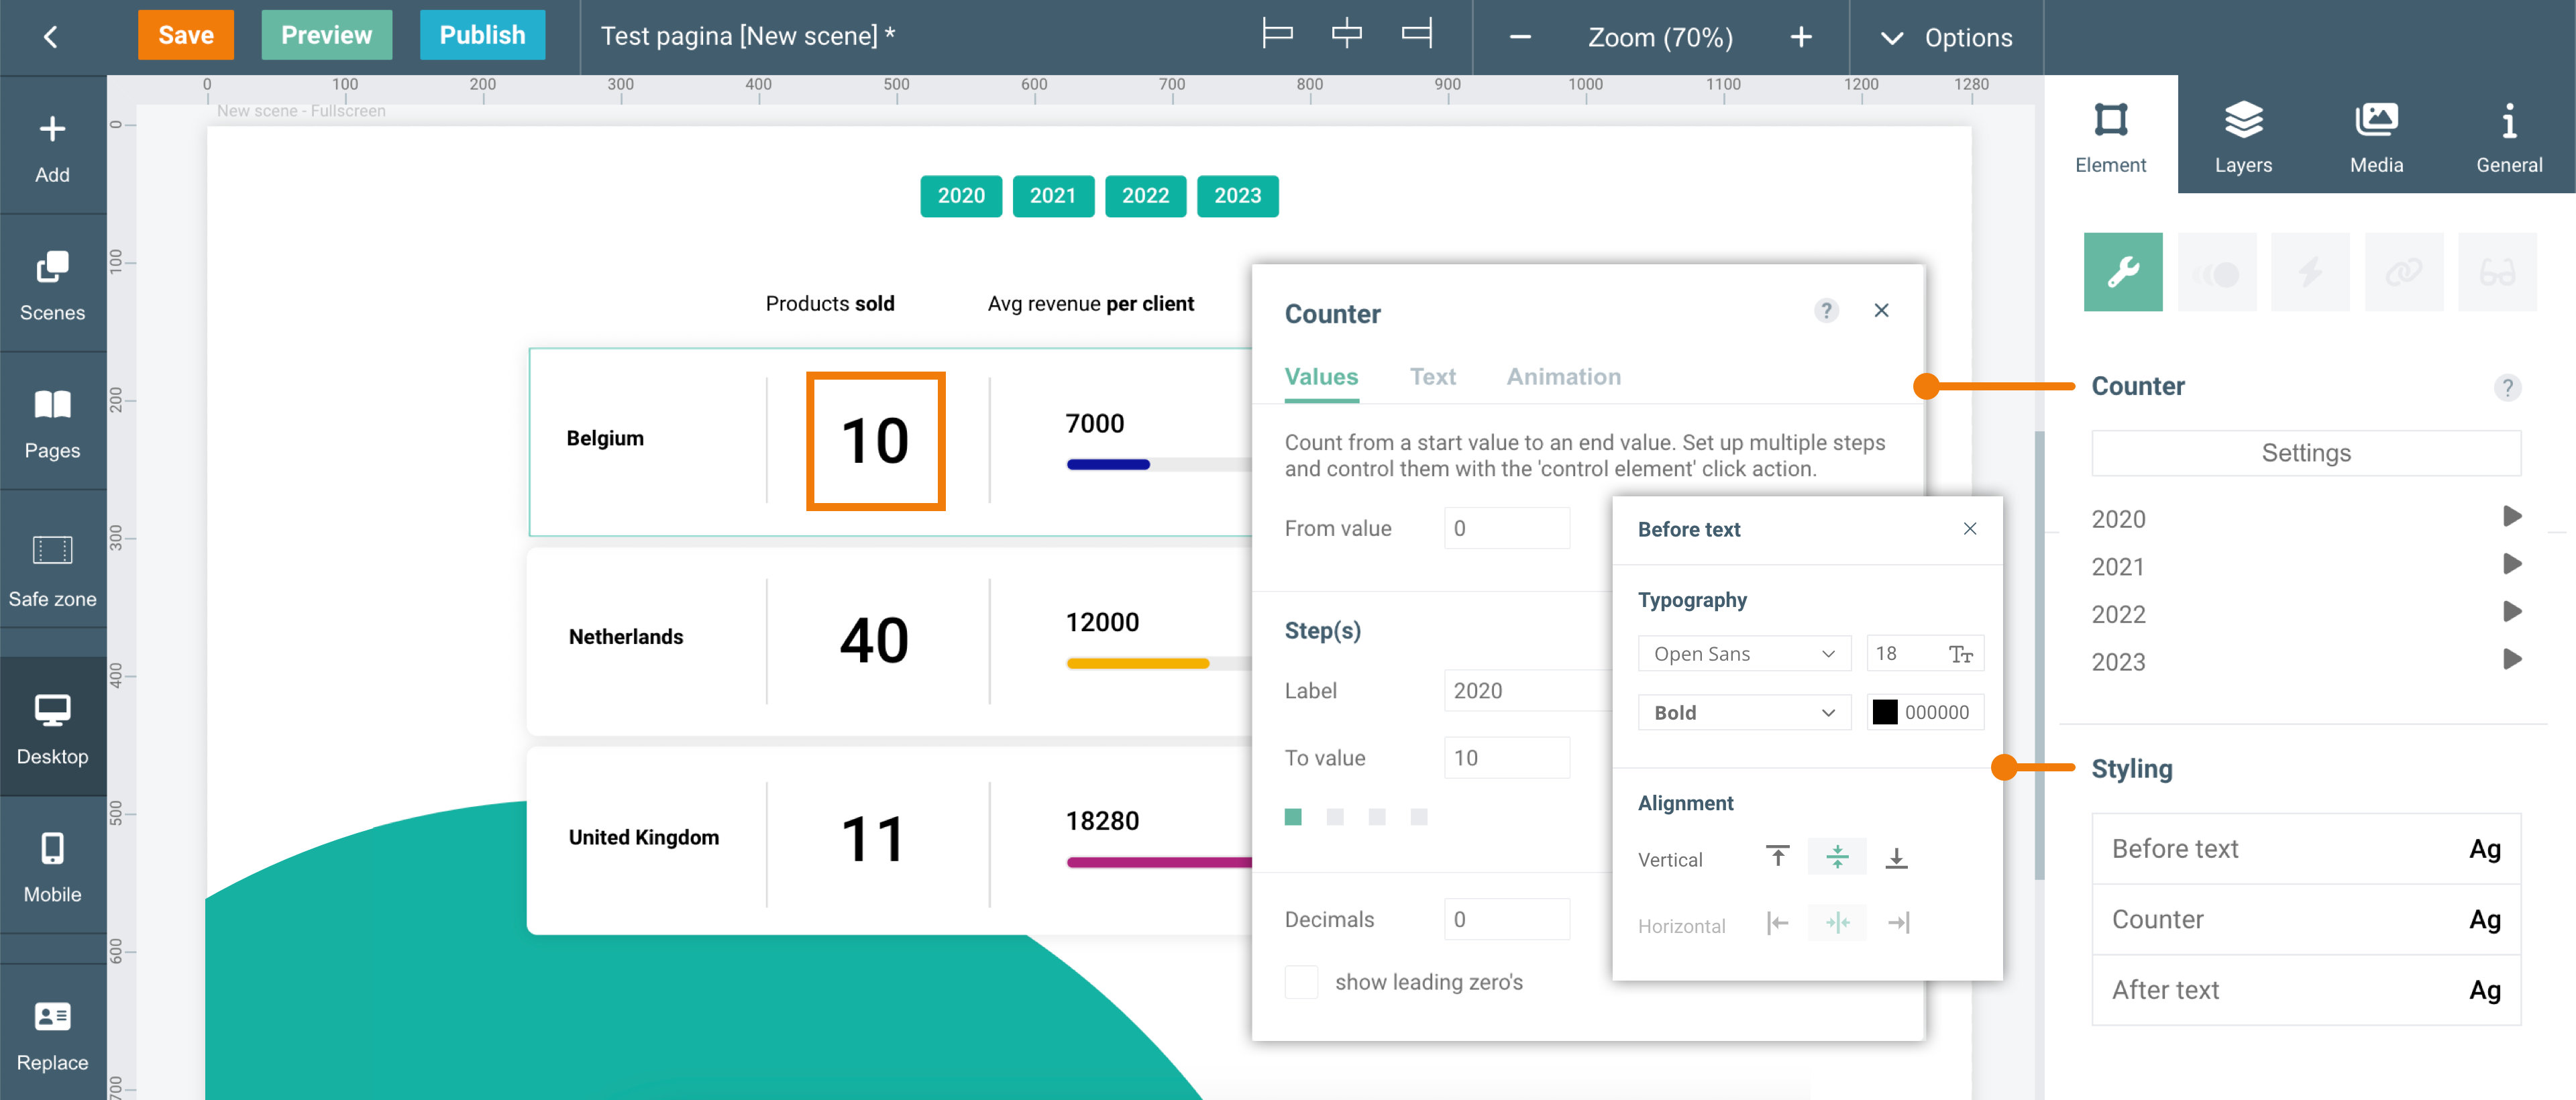The width and height of the screenshot is (2576, 1100).
Task: Click the font size field 18
Action: pyautogui.click(x=1924, y=653)
